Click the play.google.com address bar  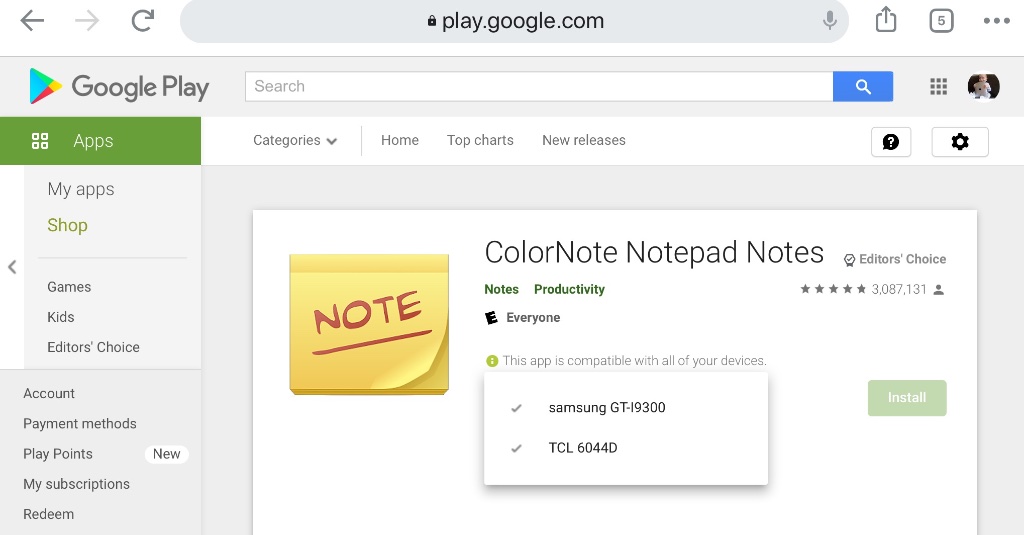(x=515, y=21)
